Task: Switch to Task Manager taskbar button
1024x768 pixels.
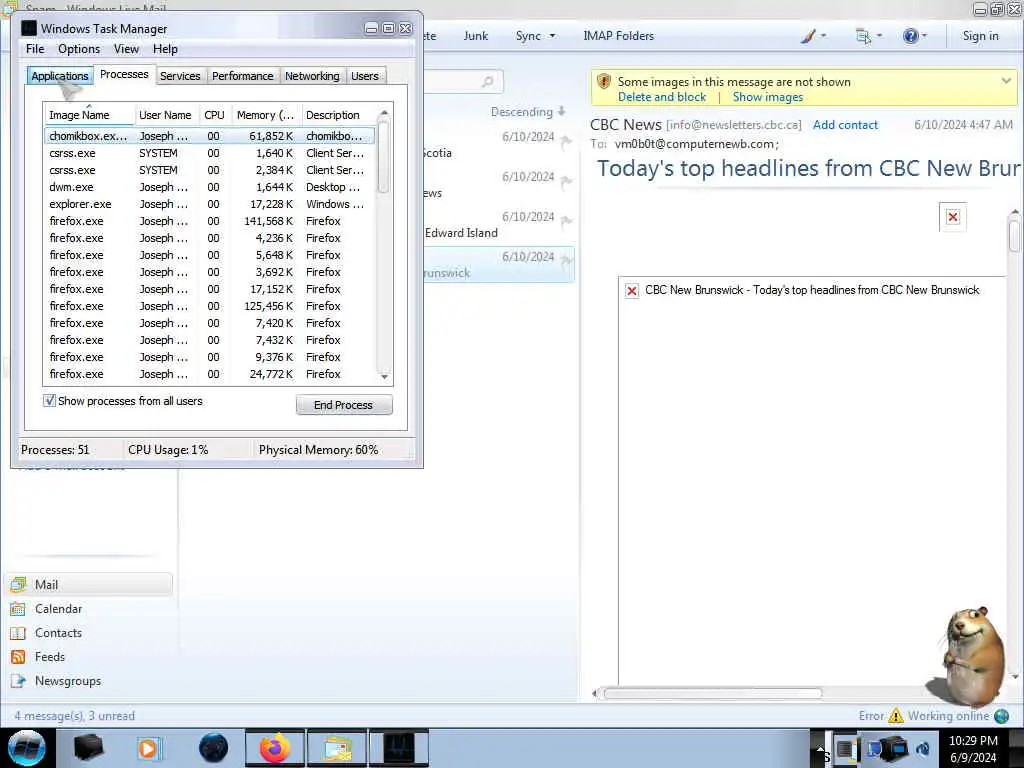Action: click(x=399, y=748)
